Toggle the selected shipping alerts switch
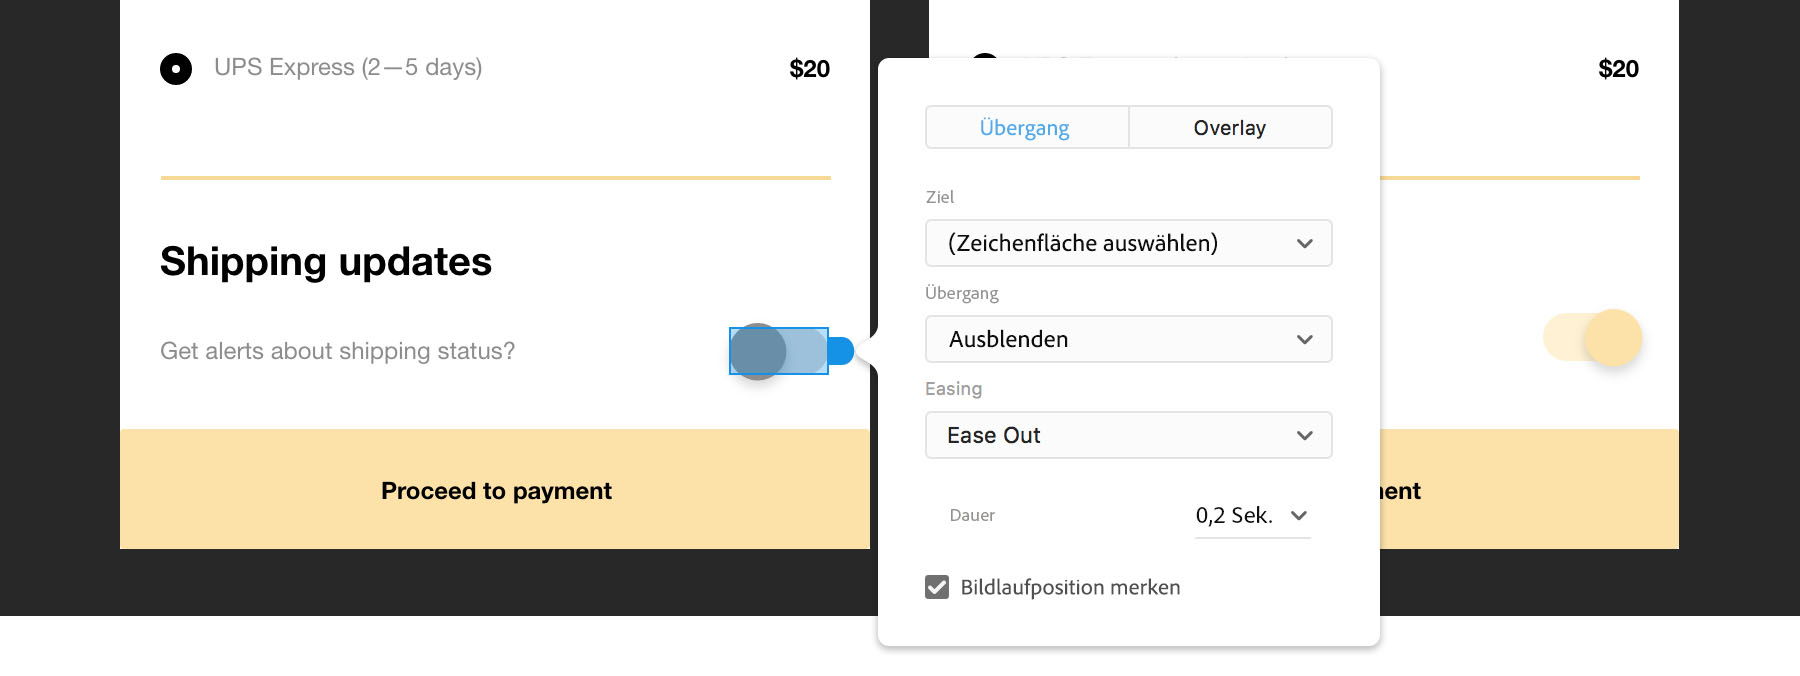The height and width of the screenshot is (676, 1800). point(778,351)
